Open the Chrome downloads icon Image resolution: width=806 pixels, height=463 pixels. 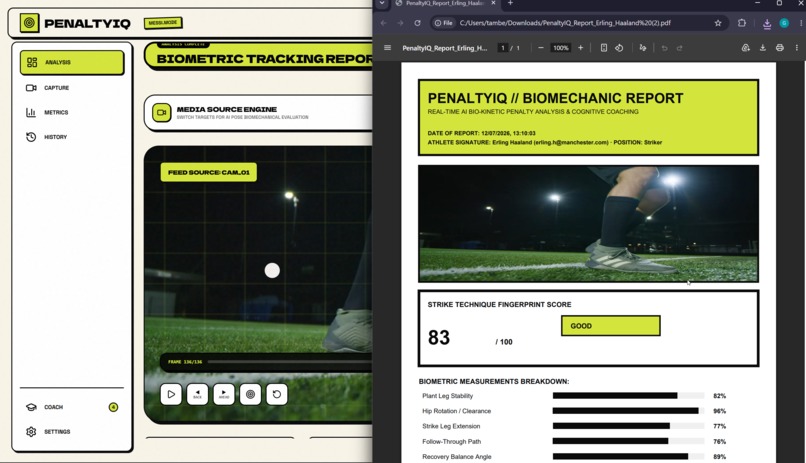click(766, 23)
